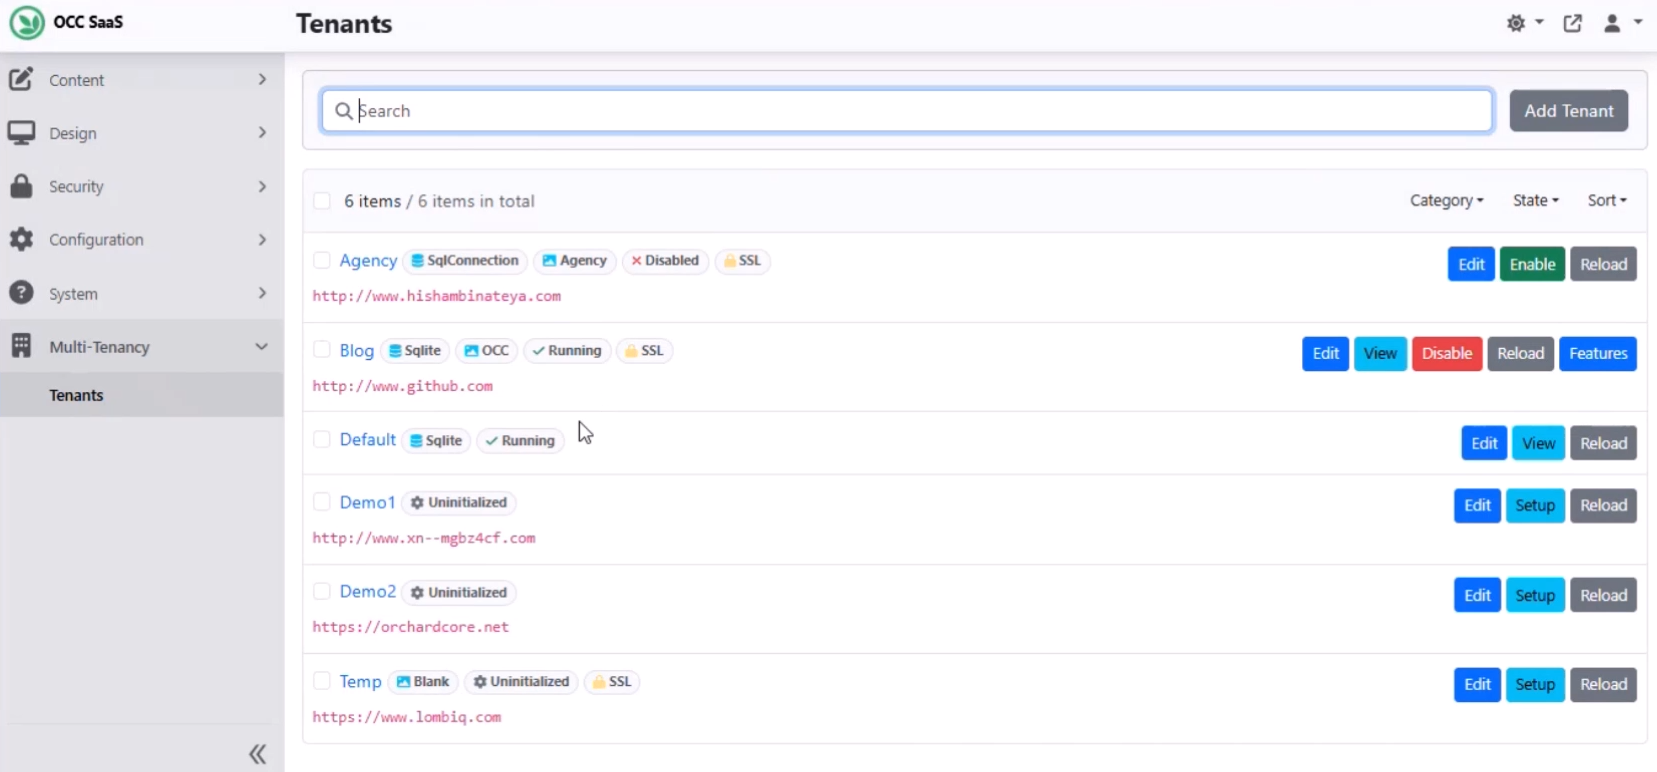The height and width of the screenshot is (772, 1657).
Task: Check the Demo1 tenant checkbox
Action: click(x=322, y=502)
